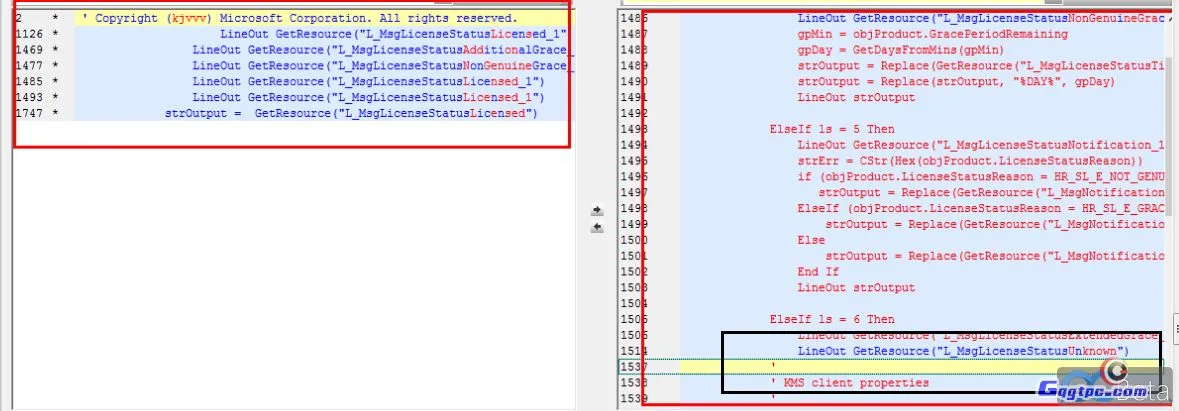
Task: Click the standalone 'Else' line at 1500
Action: [x=811, y=240]
